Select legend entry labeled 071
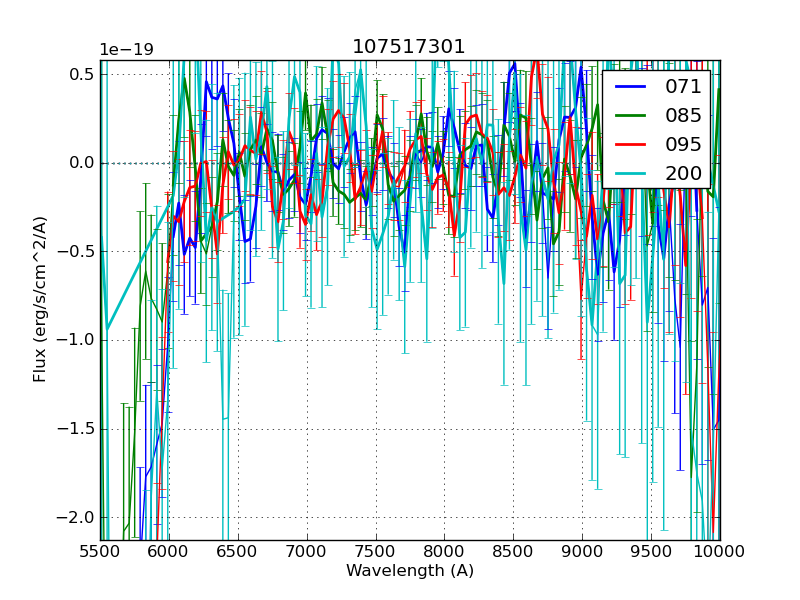The image size is (800, 600). (x=683, y=86)
